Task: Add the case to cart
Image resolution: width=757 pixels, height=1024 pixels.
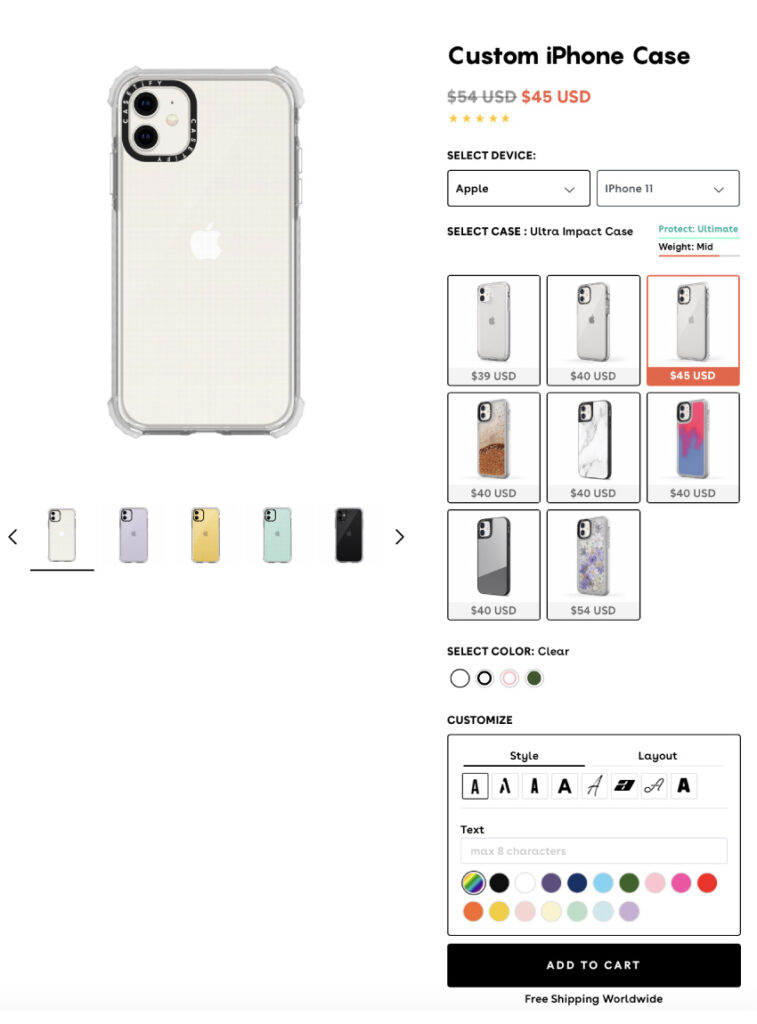Action: pyautogui.click(x=594, y=965)
